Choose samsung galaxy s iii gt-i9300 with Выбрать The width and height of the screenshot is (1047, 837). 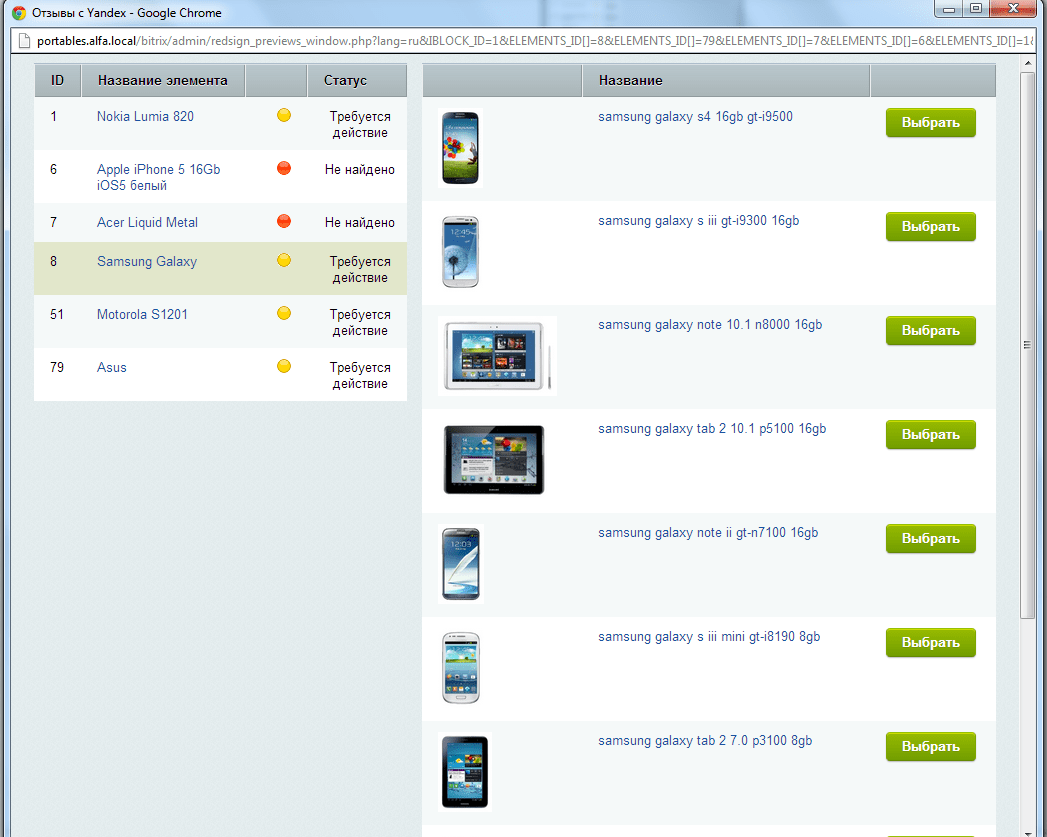click(x=931, y=227)
